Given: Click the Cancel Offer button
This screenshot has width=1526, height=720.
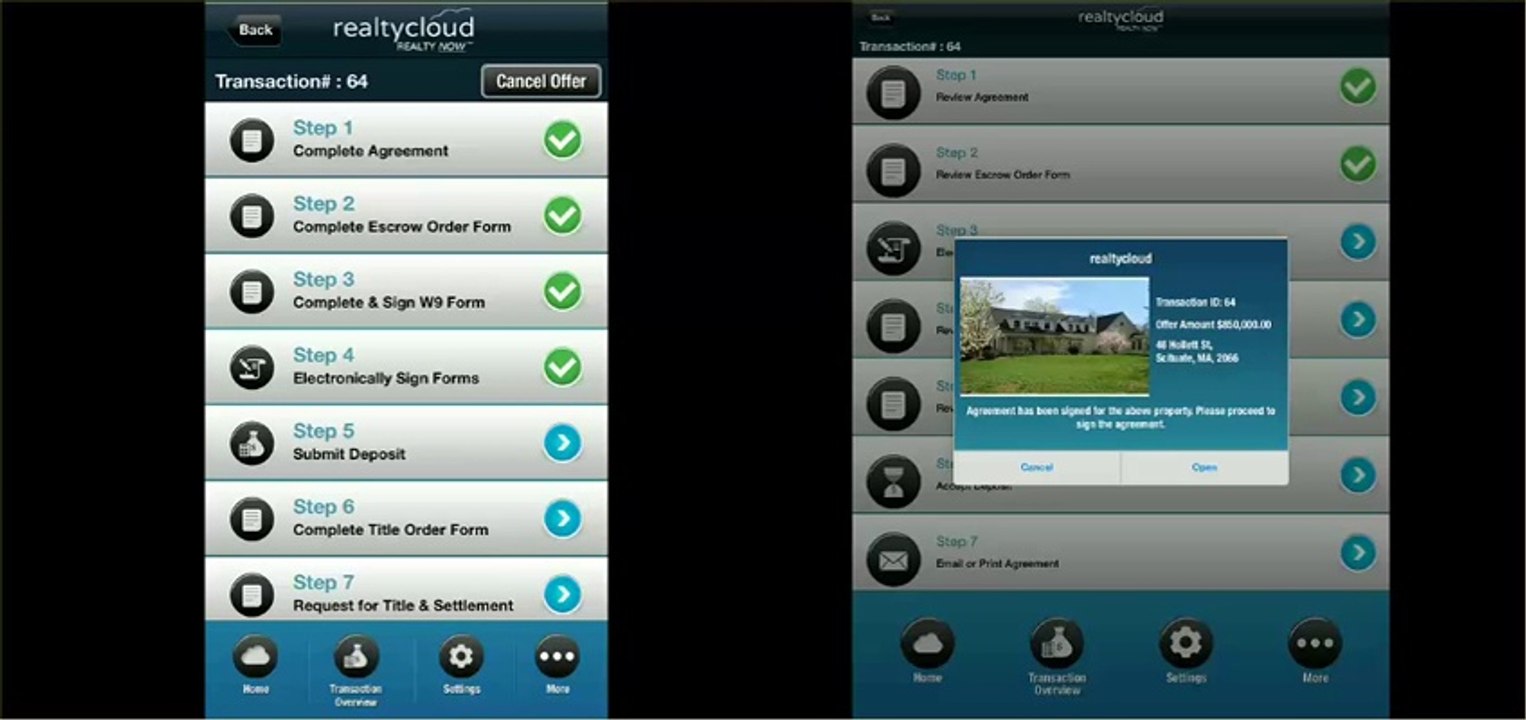Looking at the screenshot, I should click(541, 81).
